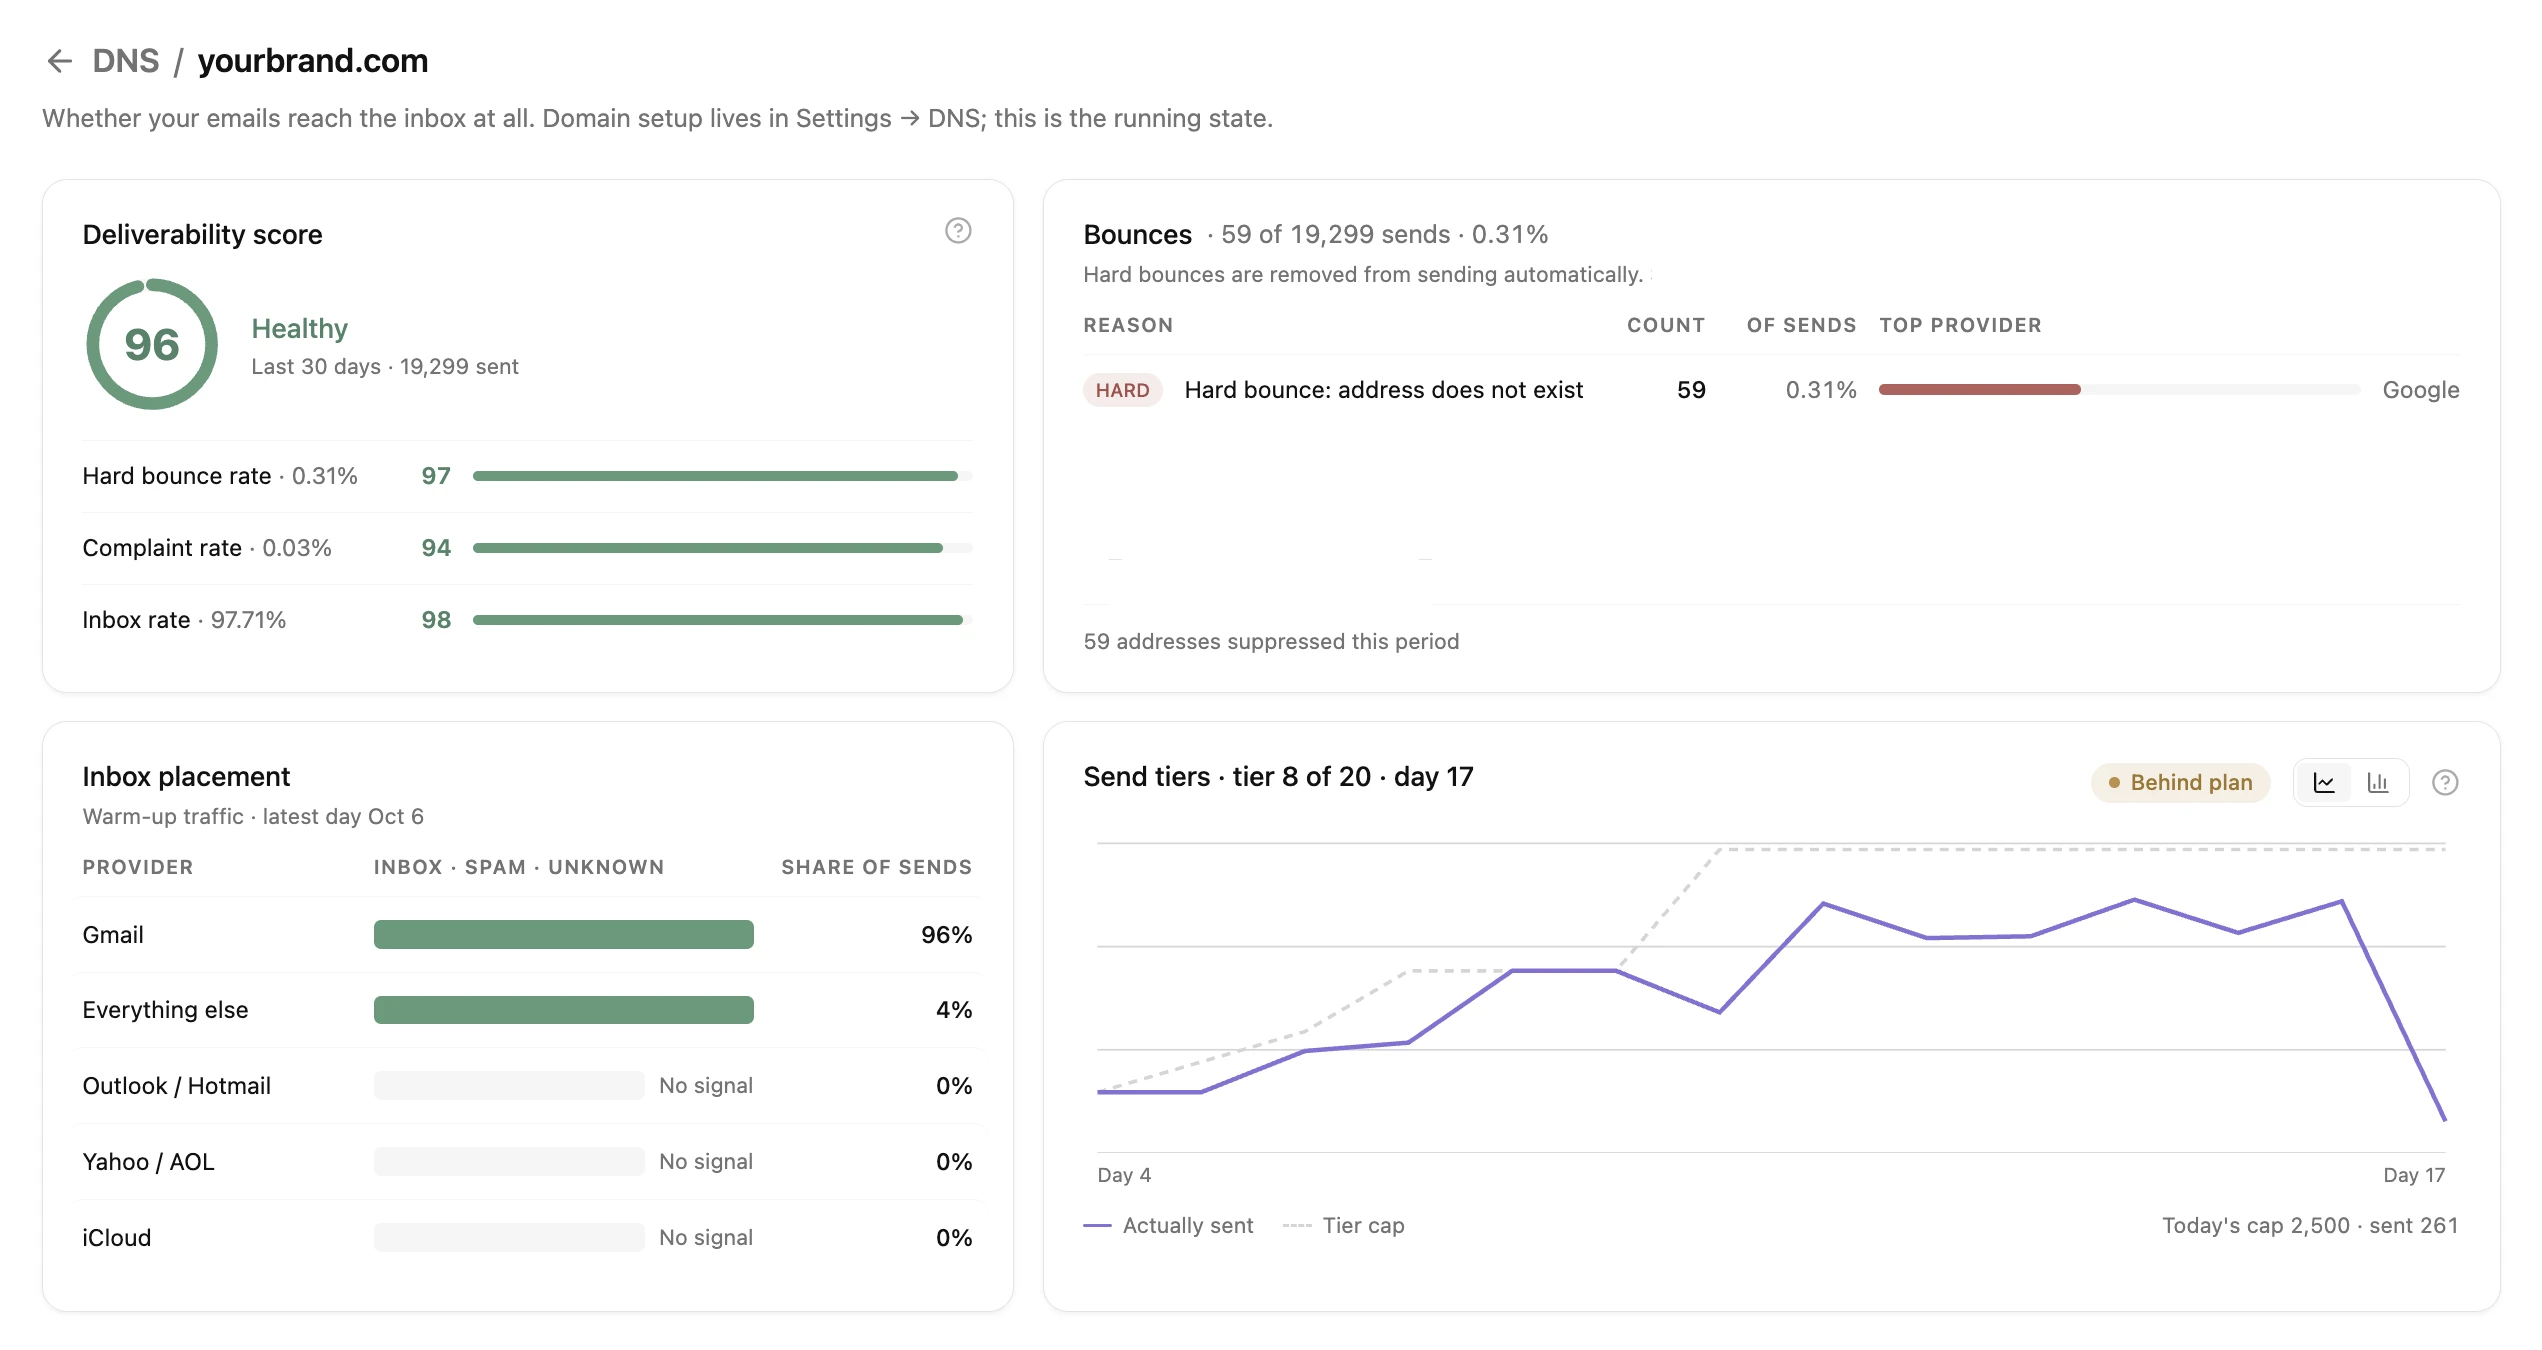The height and width of the screenshot is (1350, 2542).
Task: Click the REASON column header
Action: pos(1128,325)
